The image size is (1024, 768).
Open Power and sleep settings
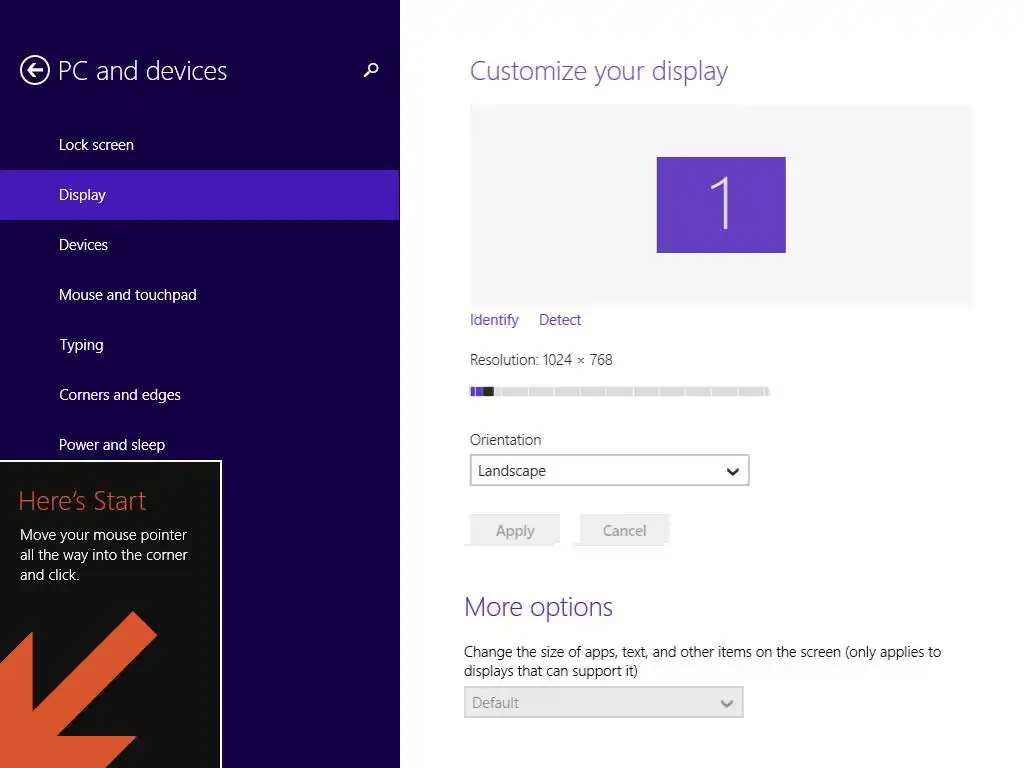(199, 445)
